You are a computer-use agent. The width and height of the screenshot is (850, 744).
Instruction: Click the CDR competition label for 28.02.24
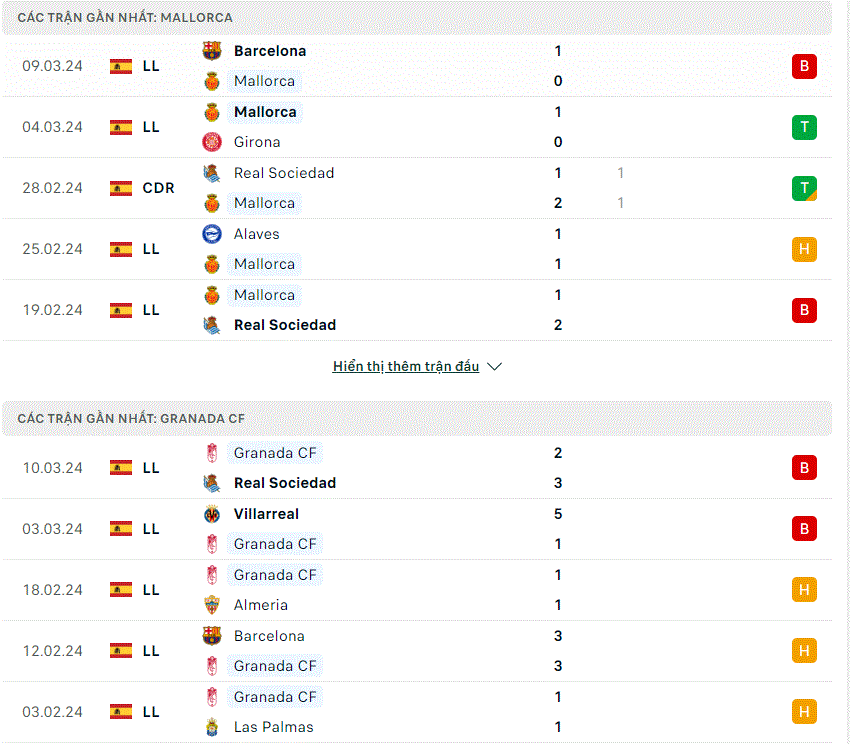pyautogui.click(x=158, y=188)
